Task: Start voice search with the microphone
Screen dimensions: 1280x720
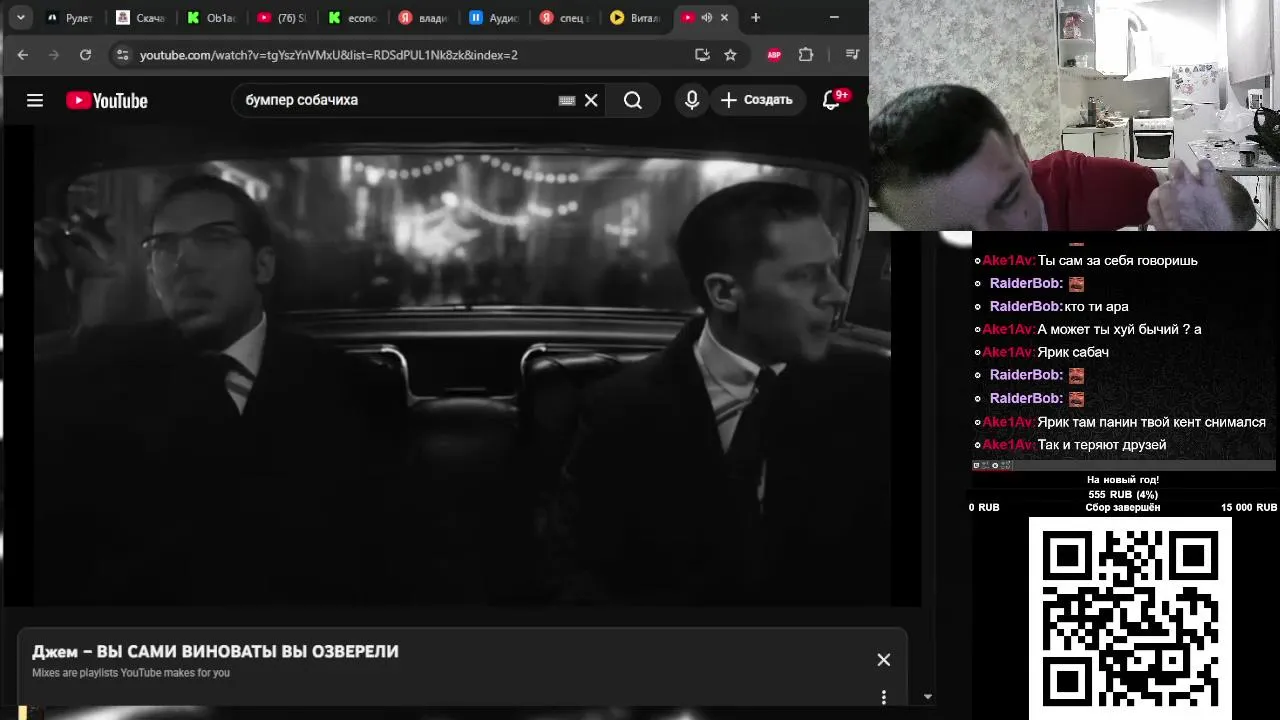Action: tap(692, 100)
